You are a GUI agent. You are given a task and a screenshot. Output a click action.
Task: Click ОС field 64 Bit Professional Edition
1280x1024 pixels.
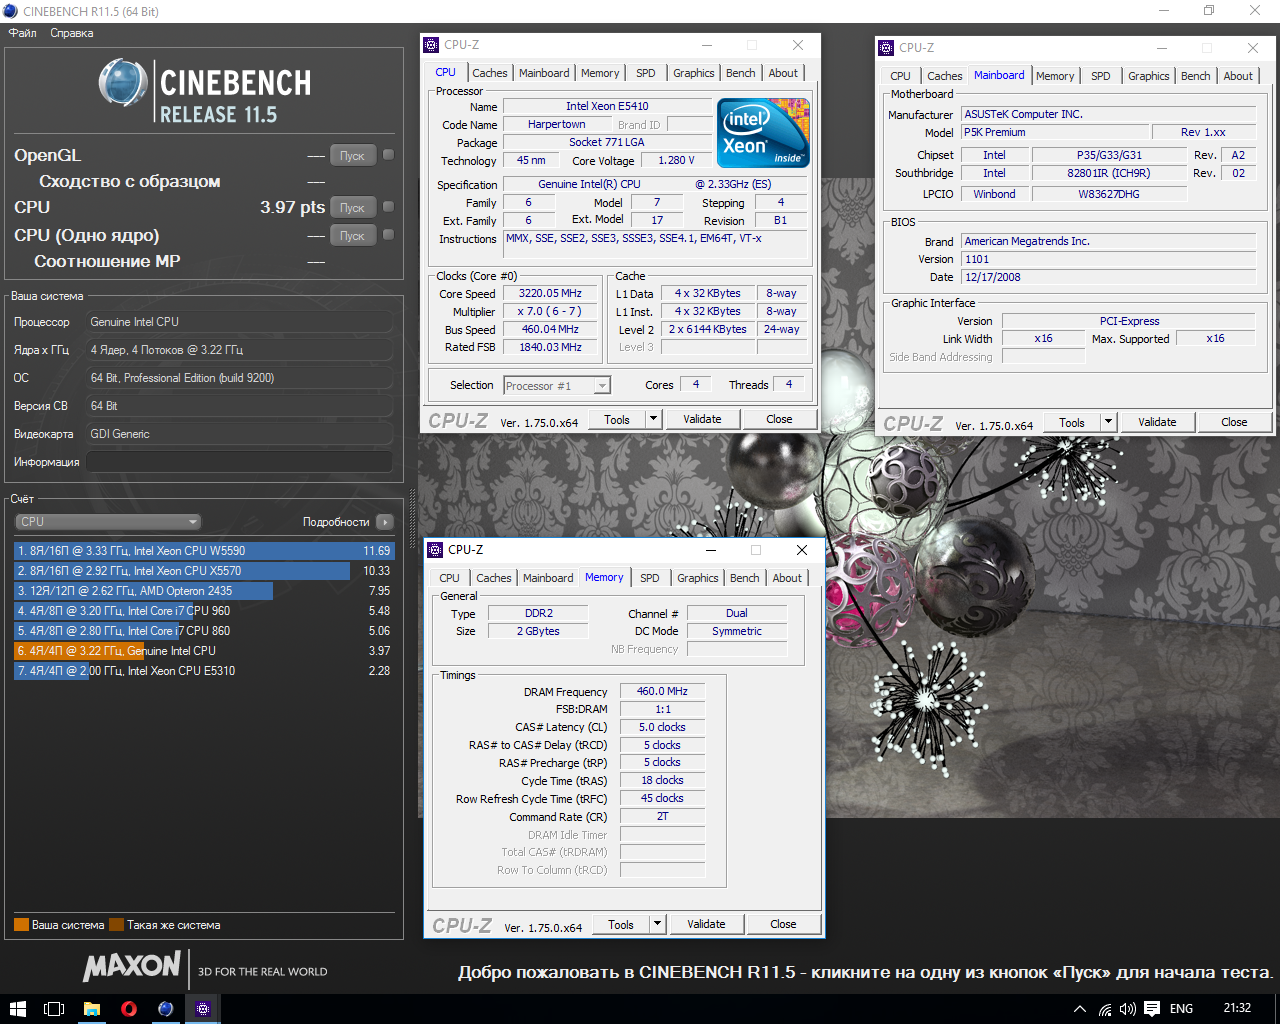[x=239, y=378]
